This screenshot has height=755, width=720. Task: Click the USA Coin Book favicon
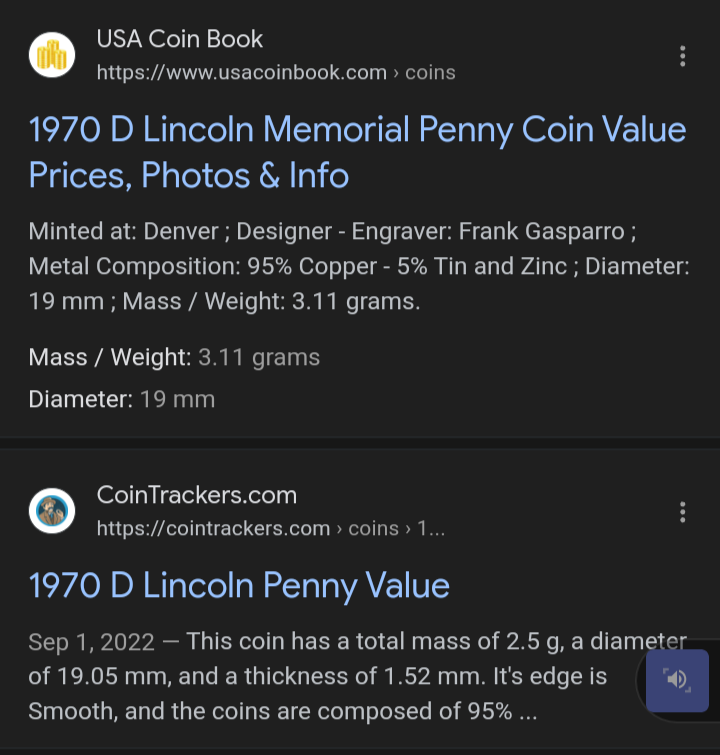pos(52,56)
